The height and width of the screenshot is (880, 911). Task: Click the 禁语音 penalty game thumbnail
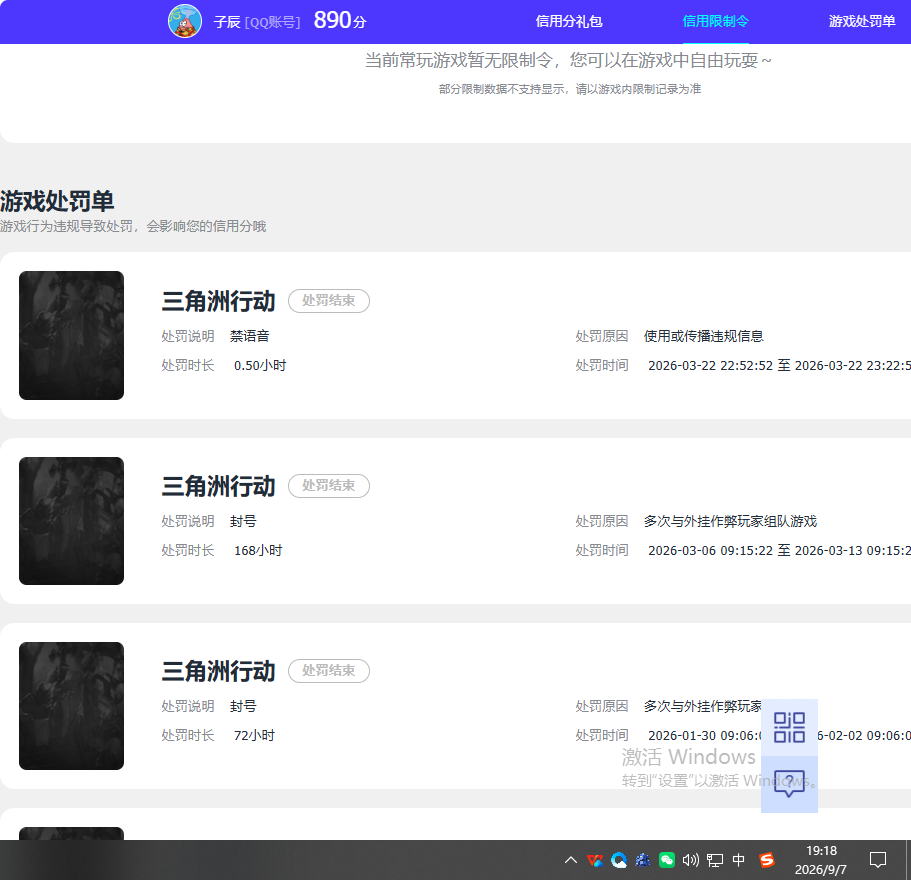71,335
